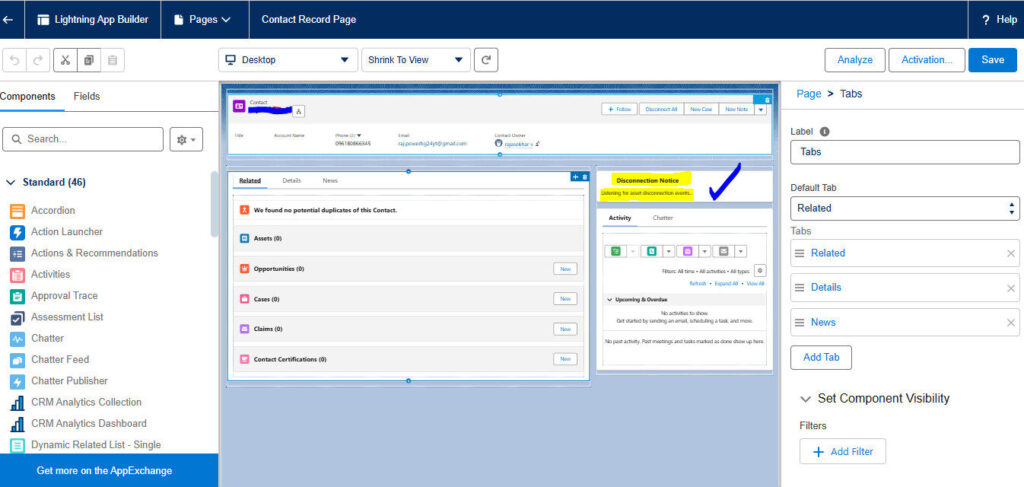Click the Add Filter button
The height and width of the screenshot is (487, 1024).
pos(842,452)
